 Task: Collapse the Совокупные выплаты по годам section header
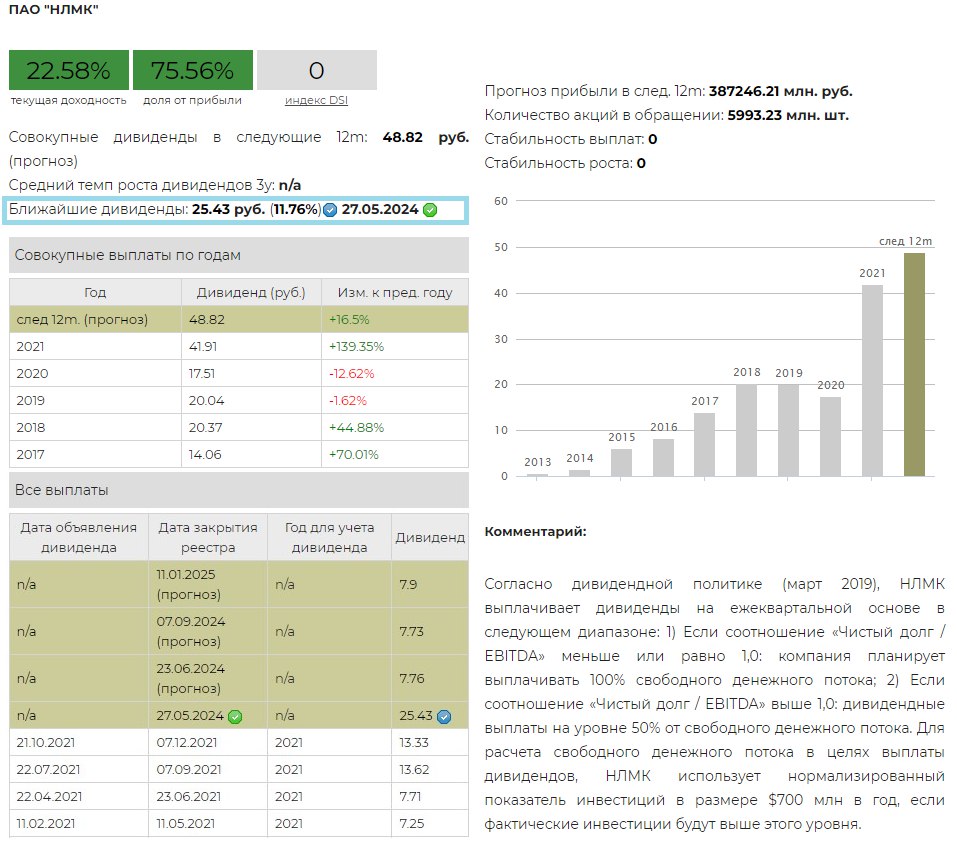coord(238,255)
